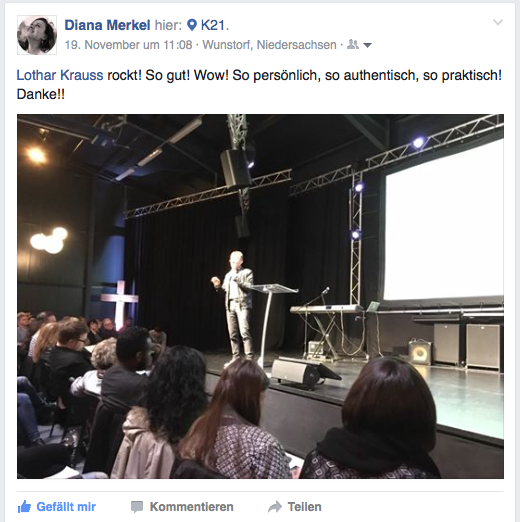Click the thumbs-up like icon
This screenshot has height=522, width=520.
(x=24, y=507)
